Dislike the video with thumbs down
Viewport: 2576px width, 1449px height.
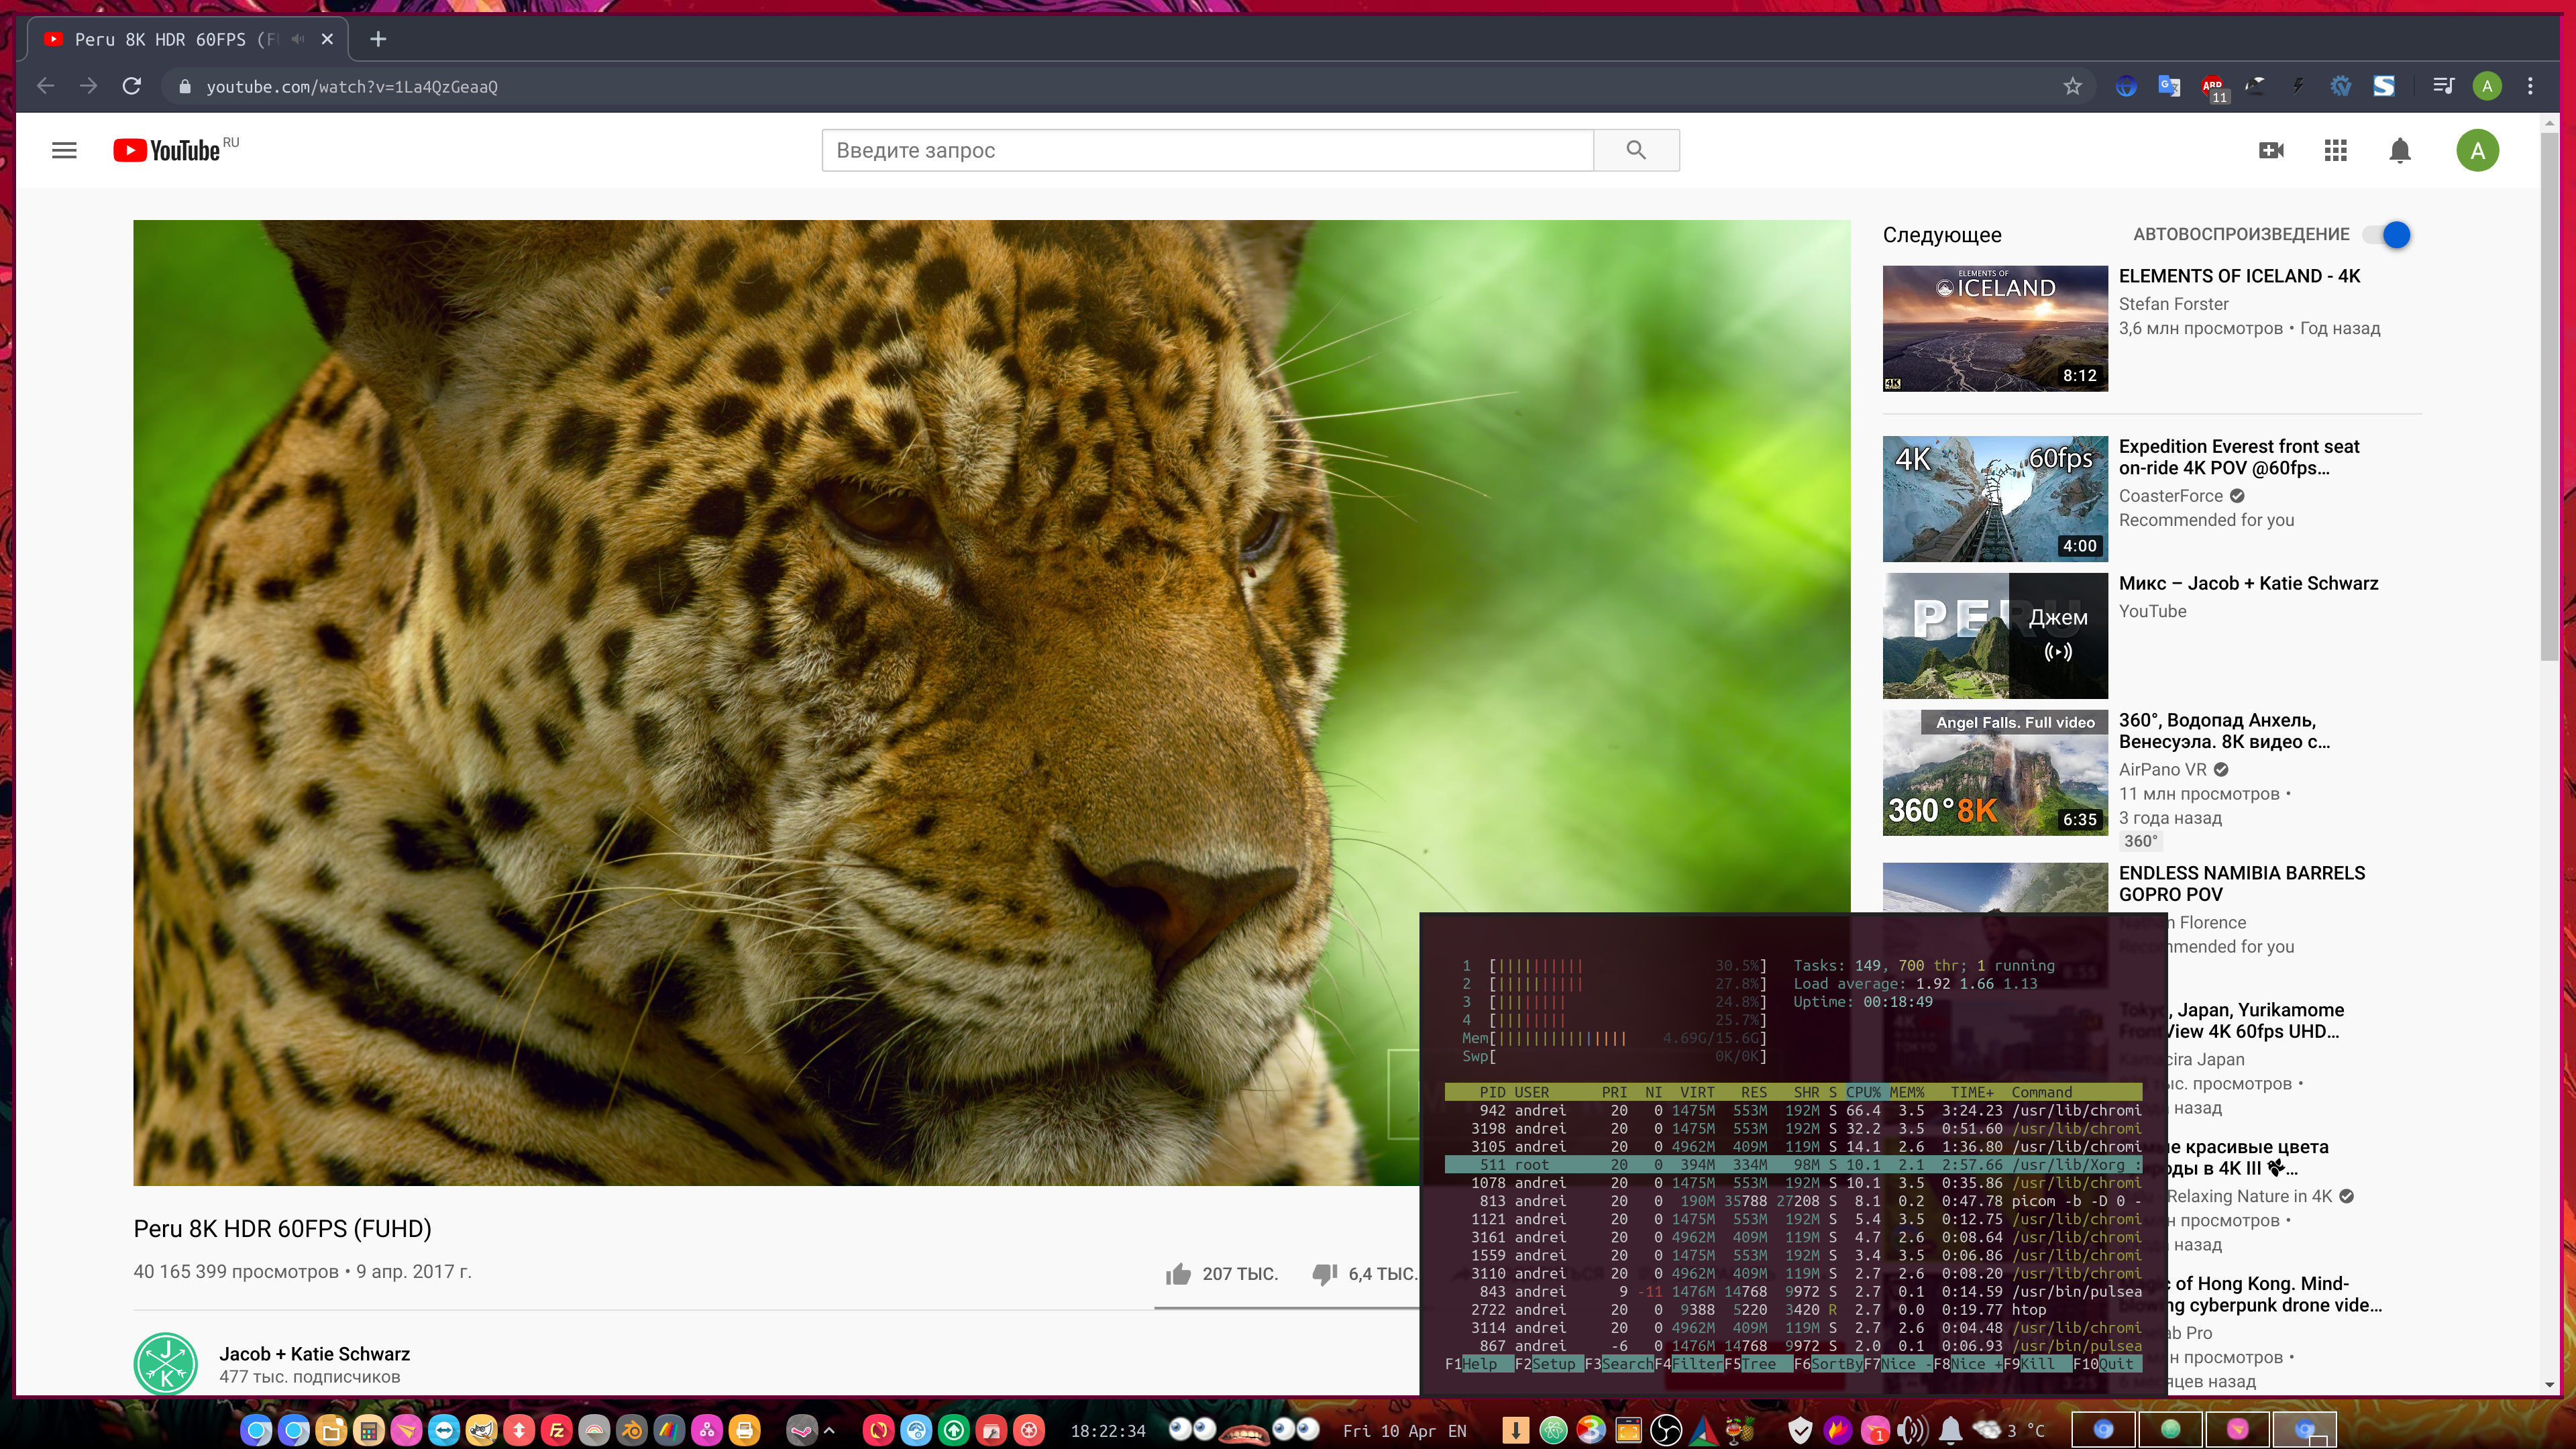[x=1324, y=1274]
